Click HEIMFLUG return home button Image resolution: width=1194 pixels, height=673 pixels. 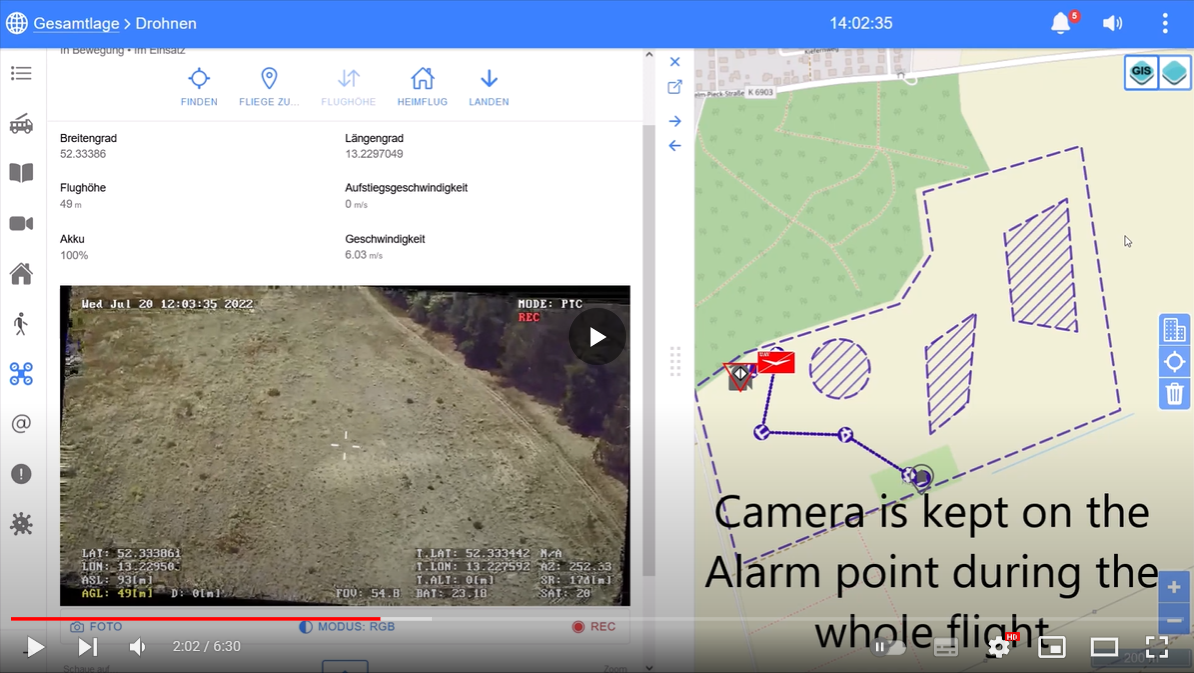coord(422,87)
